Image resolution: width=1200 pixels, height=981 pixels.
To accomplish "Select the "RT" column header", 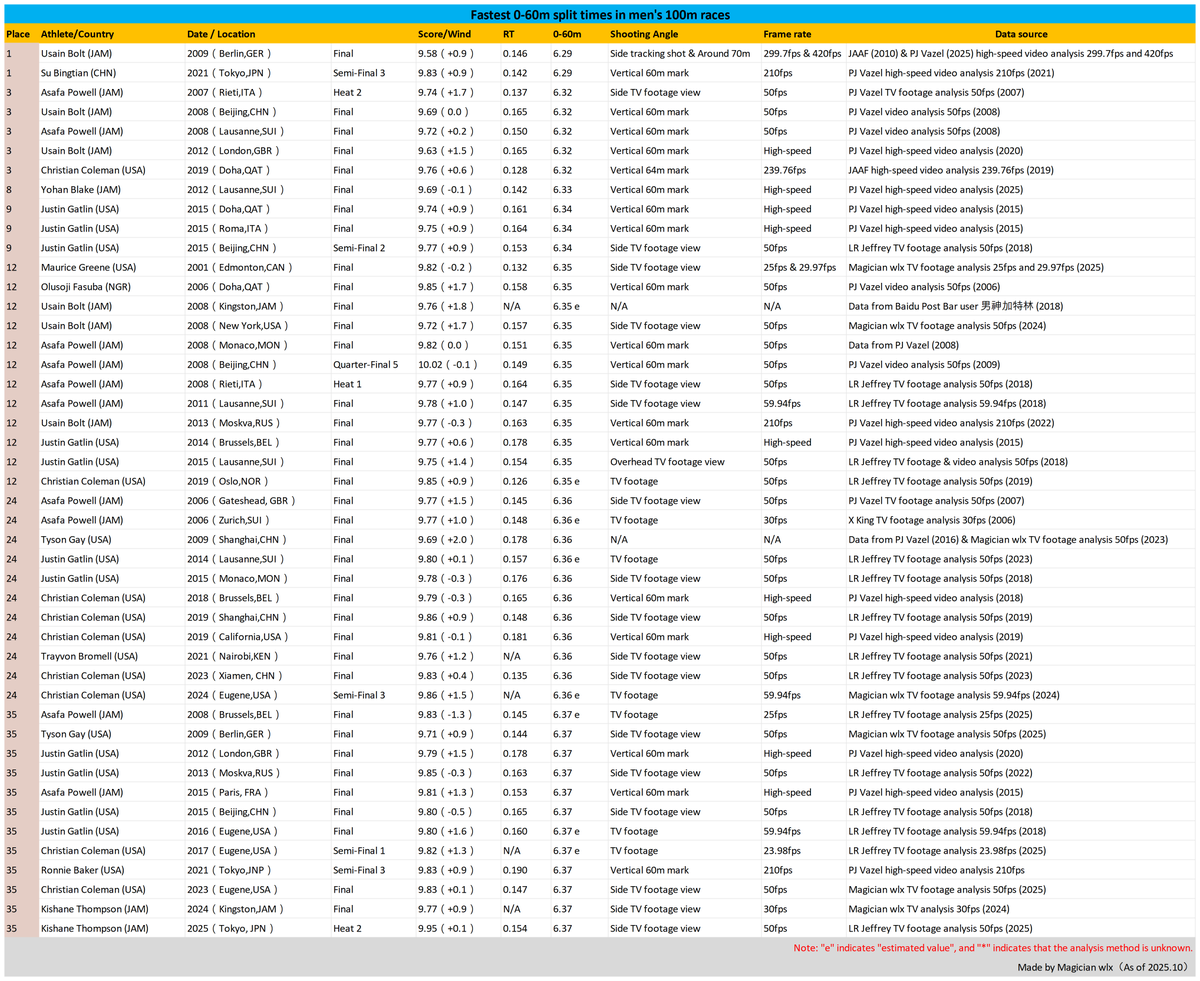I will coord(509,34).
